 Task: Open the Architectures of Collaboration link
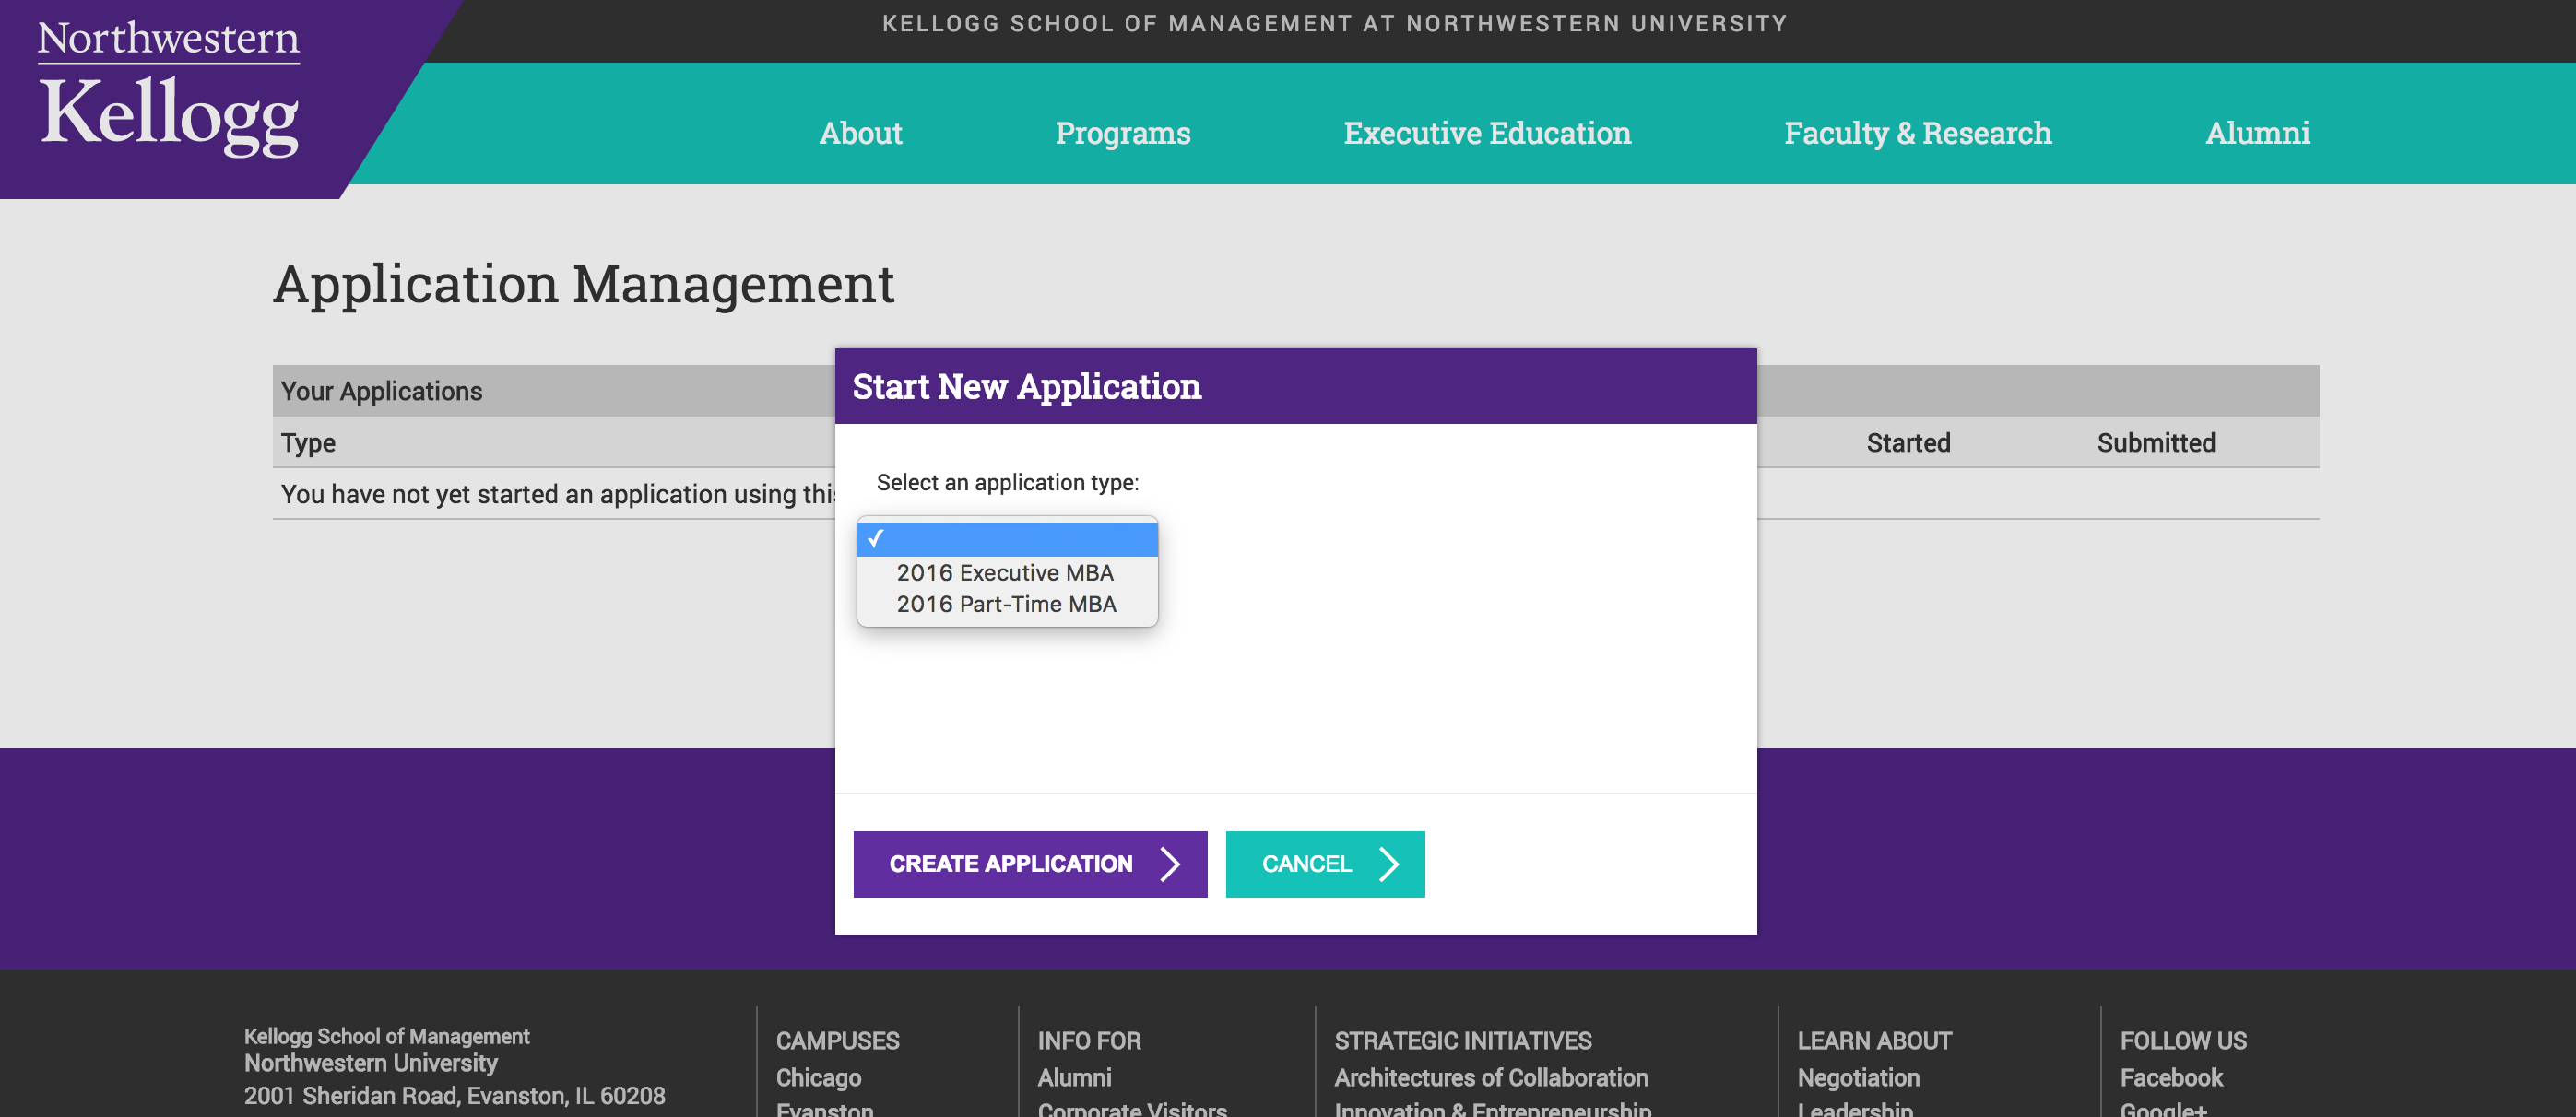pos(1492,1077)
